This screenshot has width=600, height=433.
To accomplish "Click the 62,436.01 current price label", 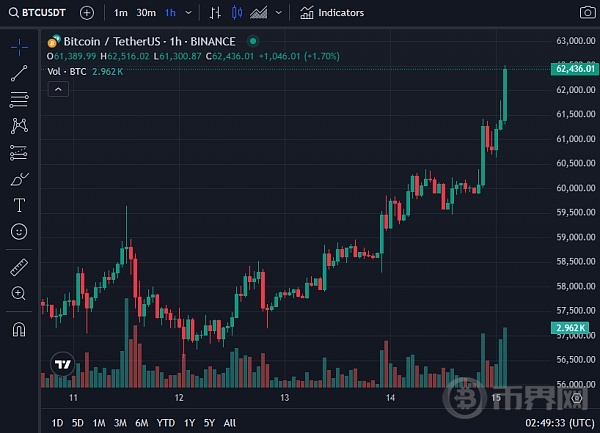I will pyautogui.click(x=575, y=69).
